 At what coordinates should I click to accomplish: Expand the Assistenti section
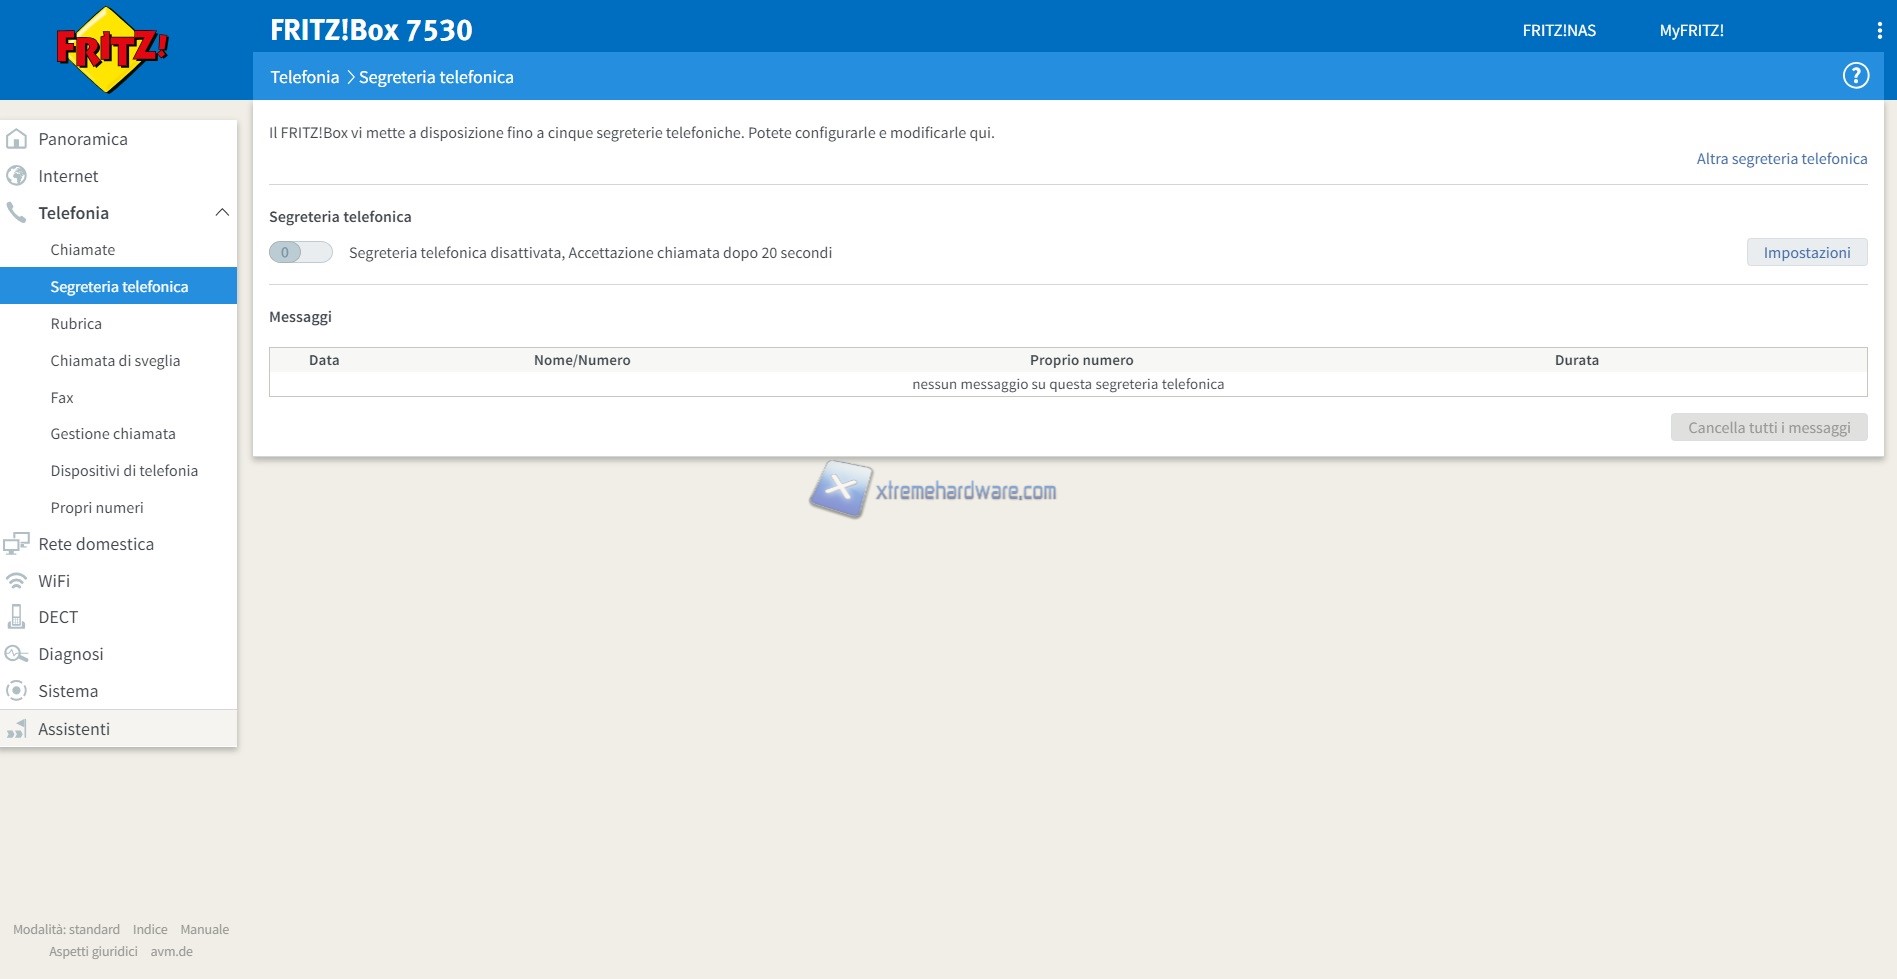(x=74, y=729)
